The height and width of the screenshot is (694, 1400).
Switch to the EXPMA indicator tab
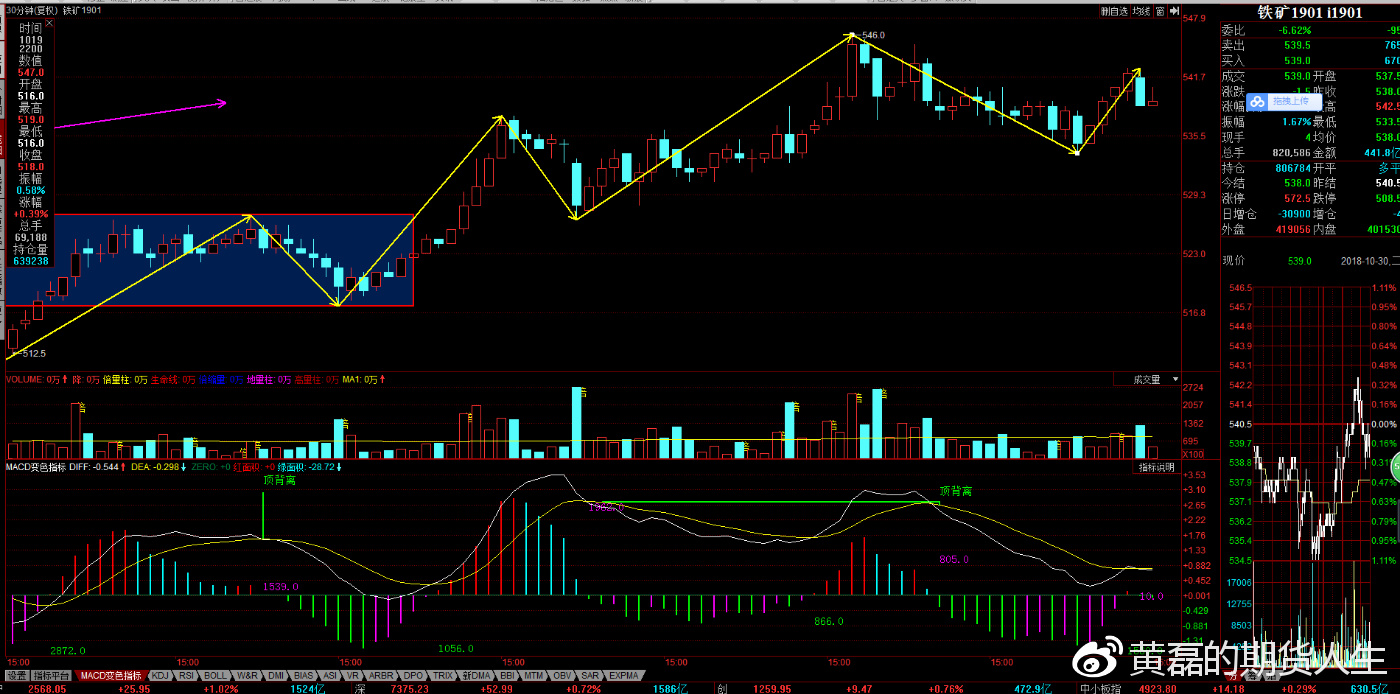pyautogui.click(x=624, y=675)
